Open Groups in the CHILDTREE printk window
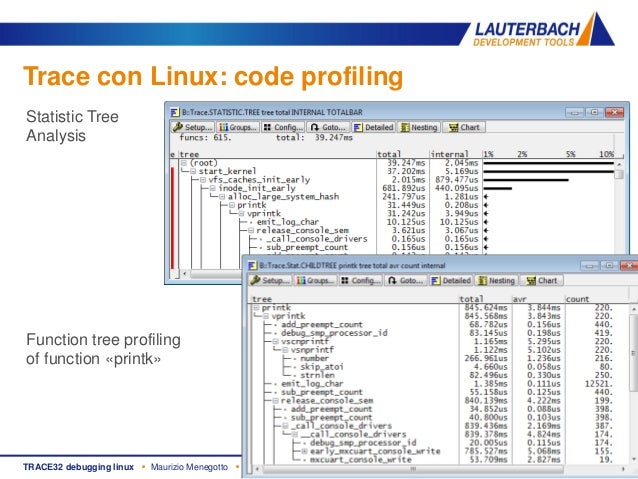The image size is (638, 479). coord(315,280)
